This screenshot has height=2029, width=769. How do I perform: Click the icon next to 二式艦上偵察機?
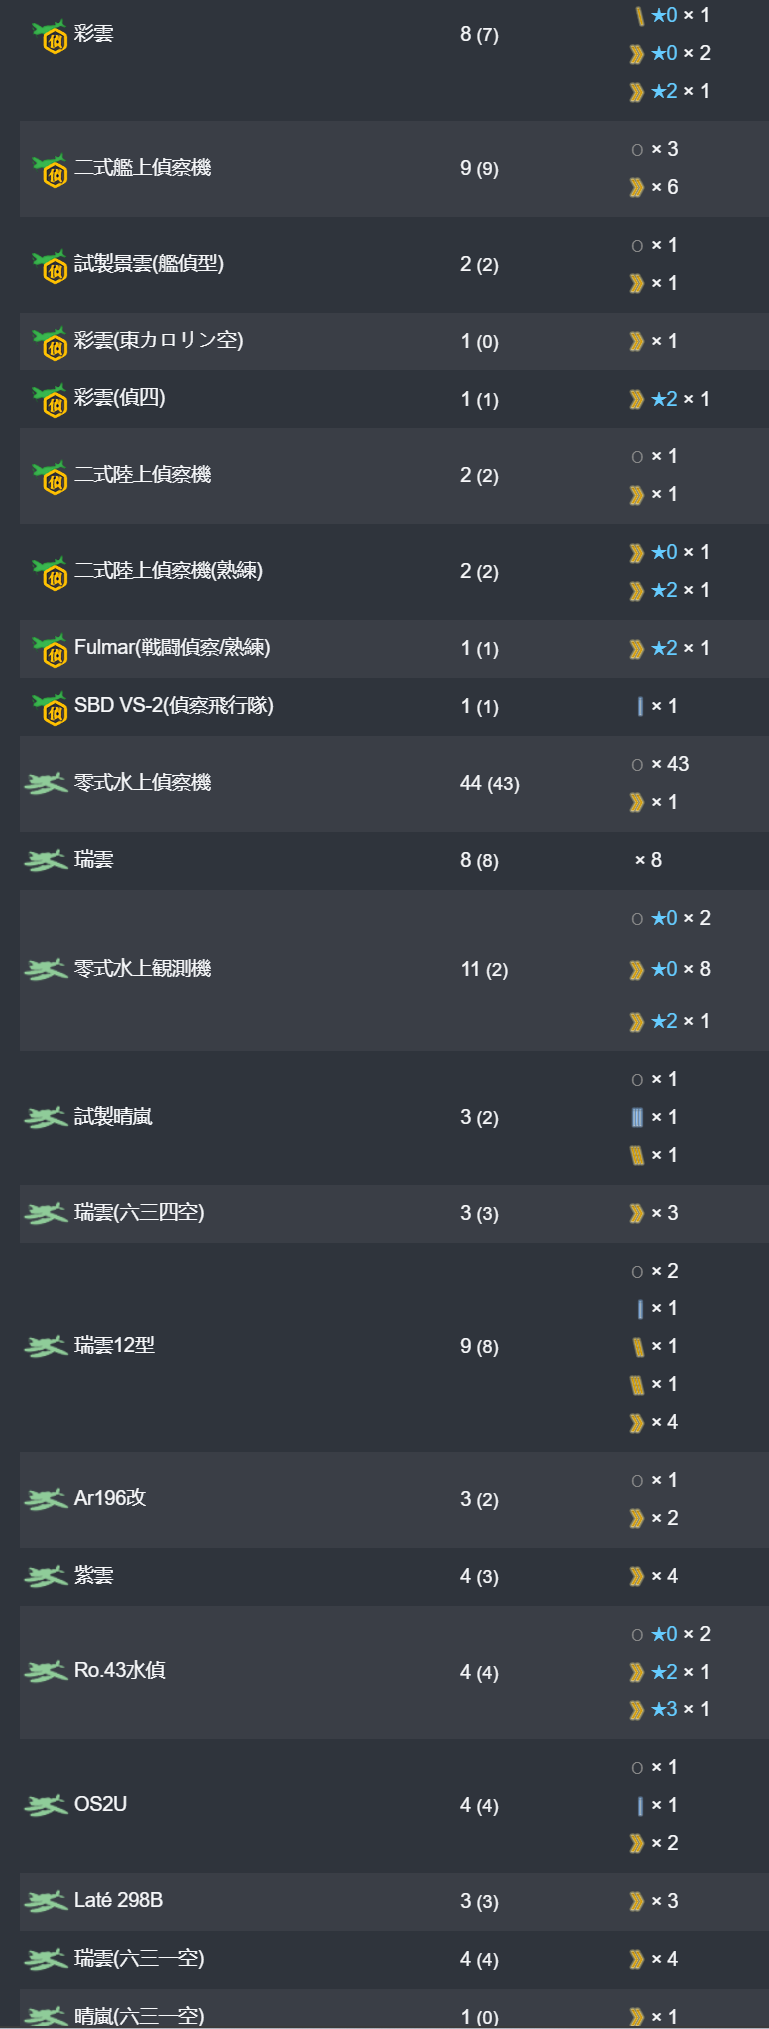click(x=48, y=170)
